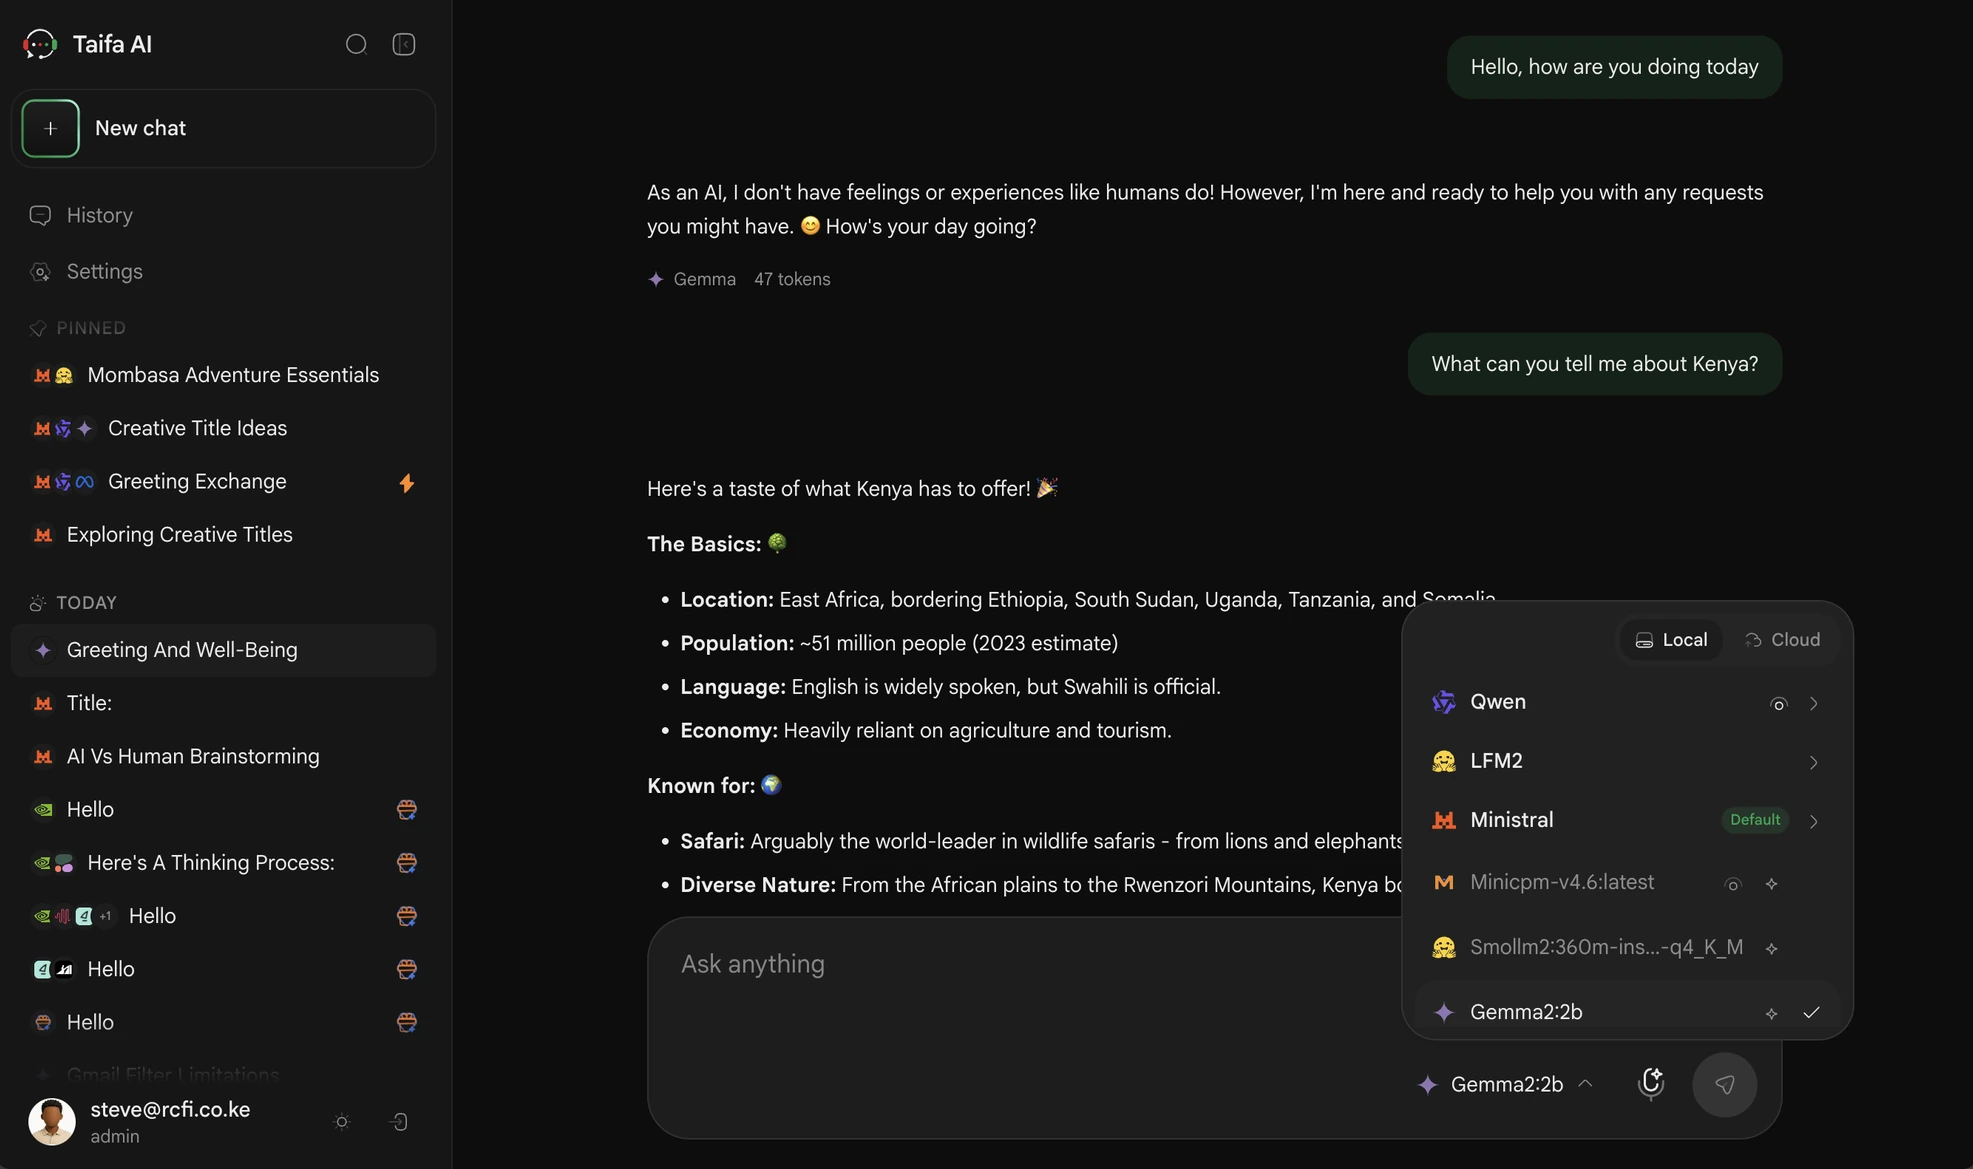Click the voice microphone icon in composer

1651,1084
